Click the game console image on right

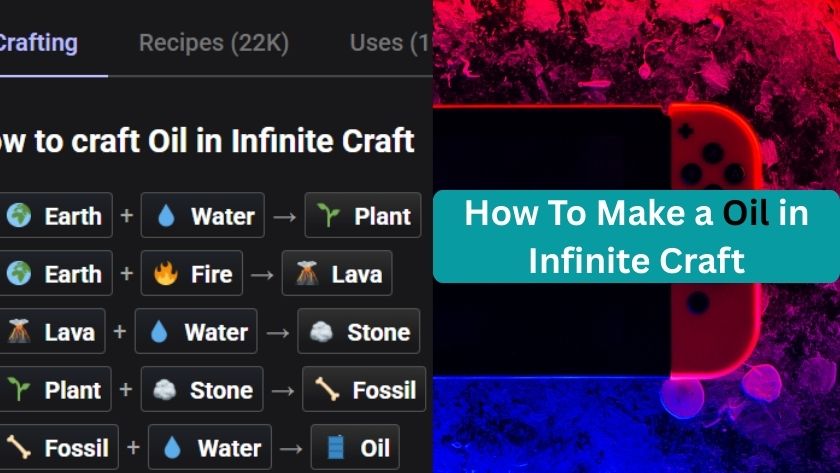click(597, 241)
